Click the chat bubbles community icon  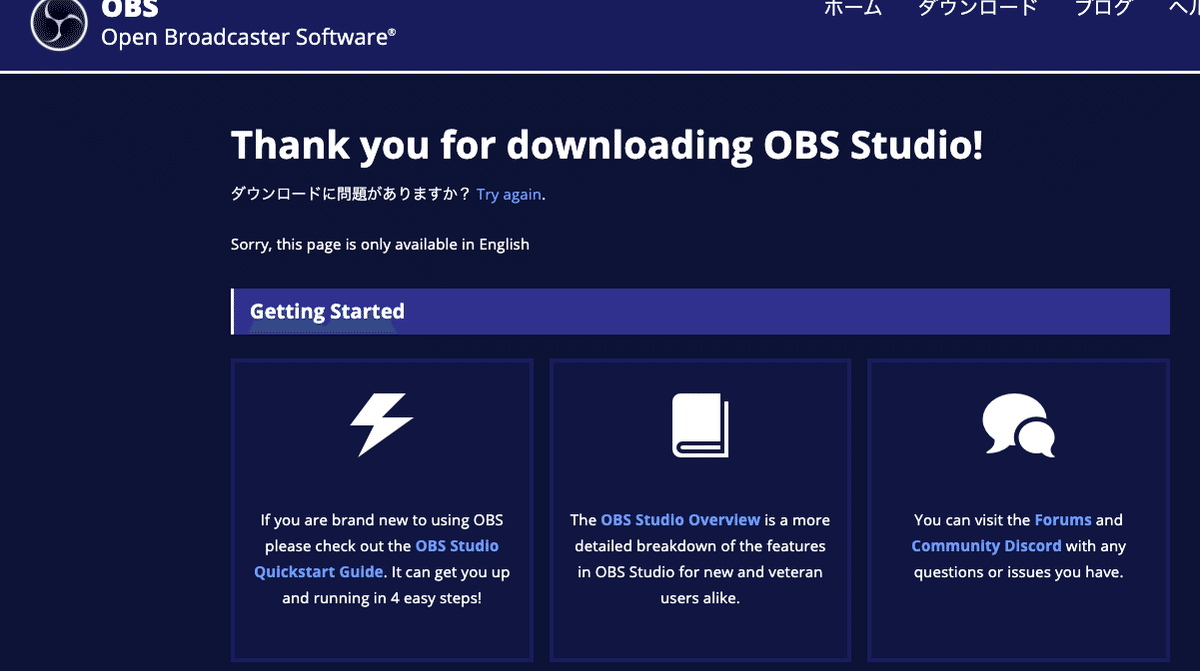pos(1018,425)
